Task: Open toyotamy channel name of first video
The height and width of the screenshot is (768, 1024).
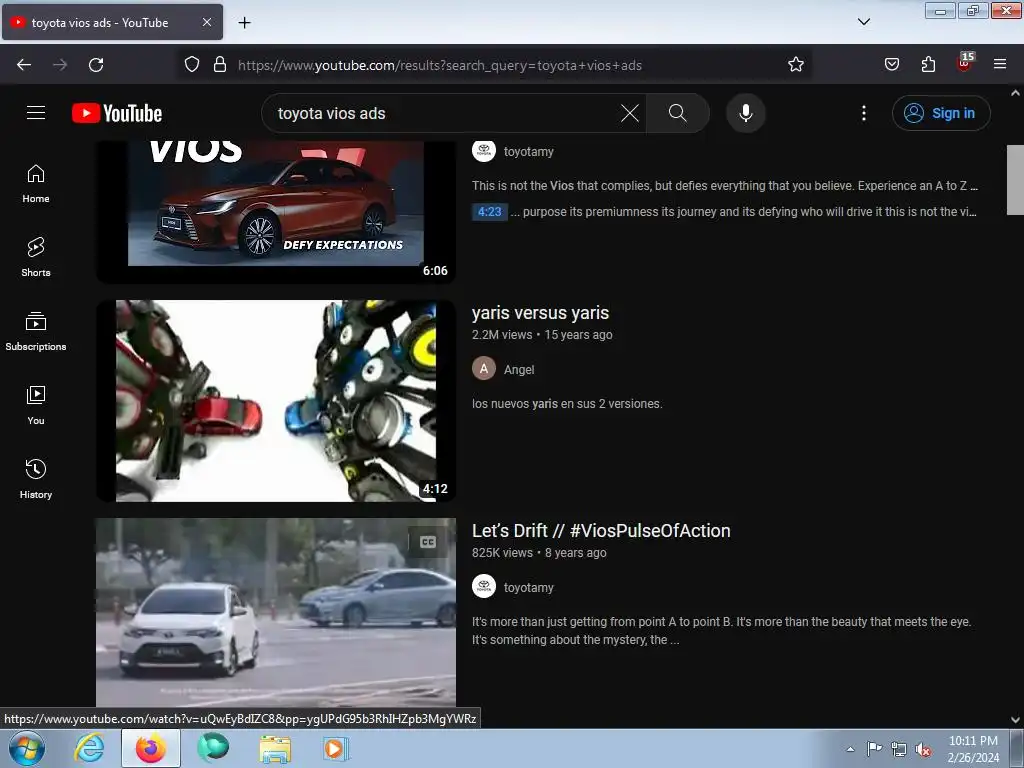Action: (x=528, y=152)
